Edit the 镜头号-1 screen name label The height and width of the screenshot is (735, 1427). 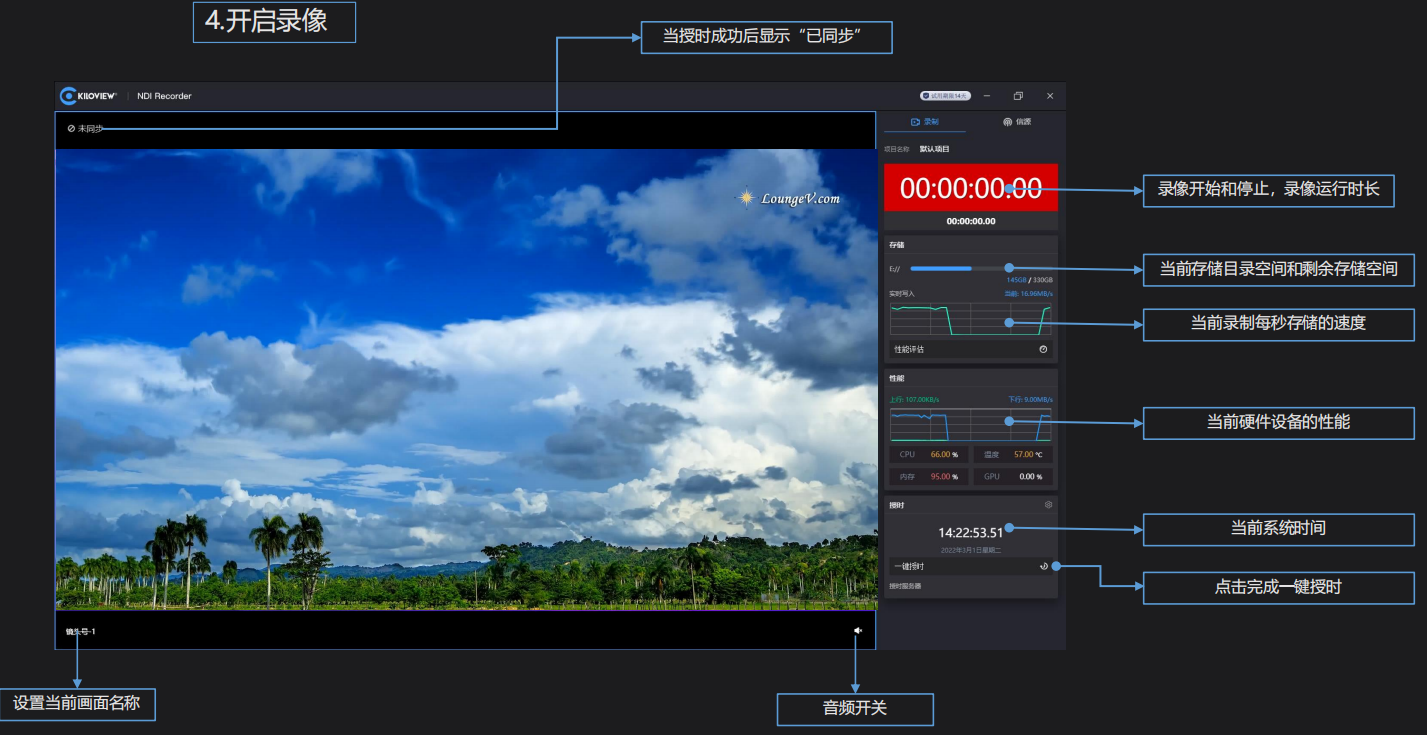coord(81,632)
